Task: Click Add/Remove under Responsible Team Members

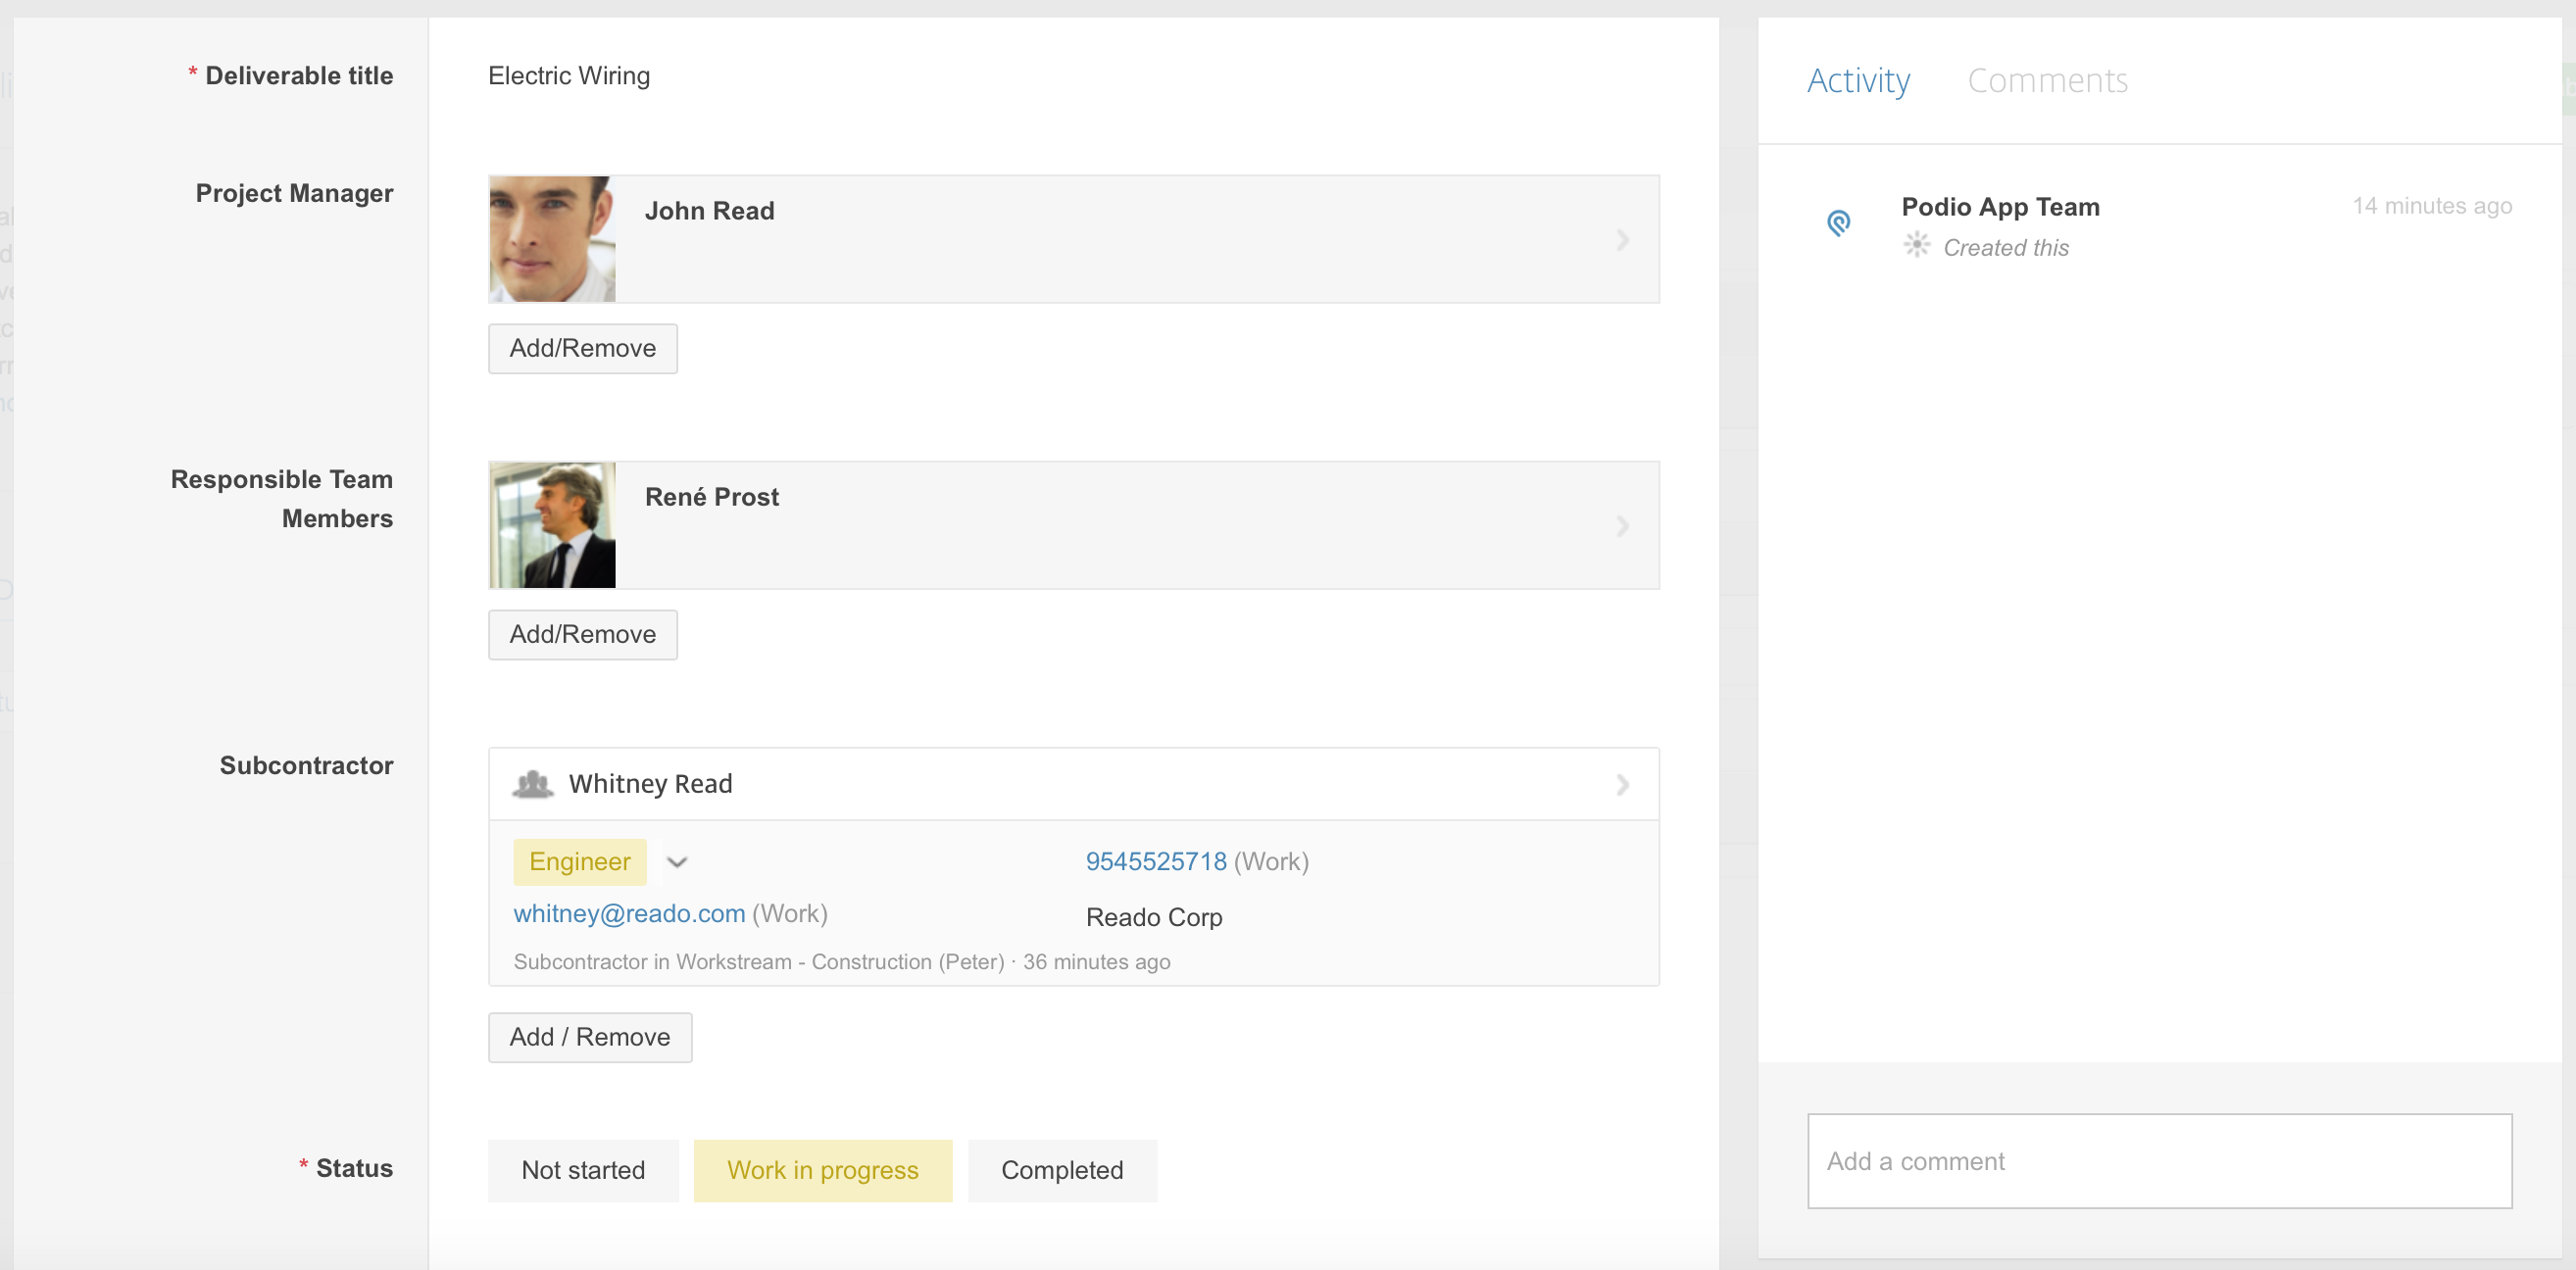Action: (x=582, y=634)
